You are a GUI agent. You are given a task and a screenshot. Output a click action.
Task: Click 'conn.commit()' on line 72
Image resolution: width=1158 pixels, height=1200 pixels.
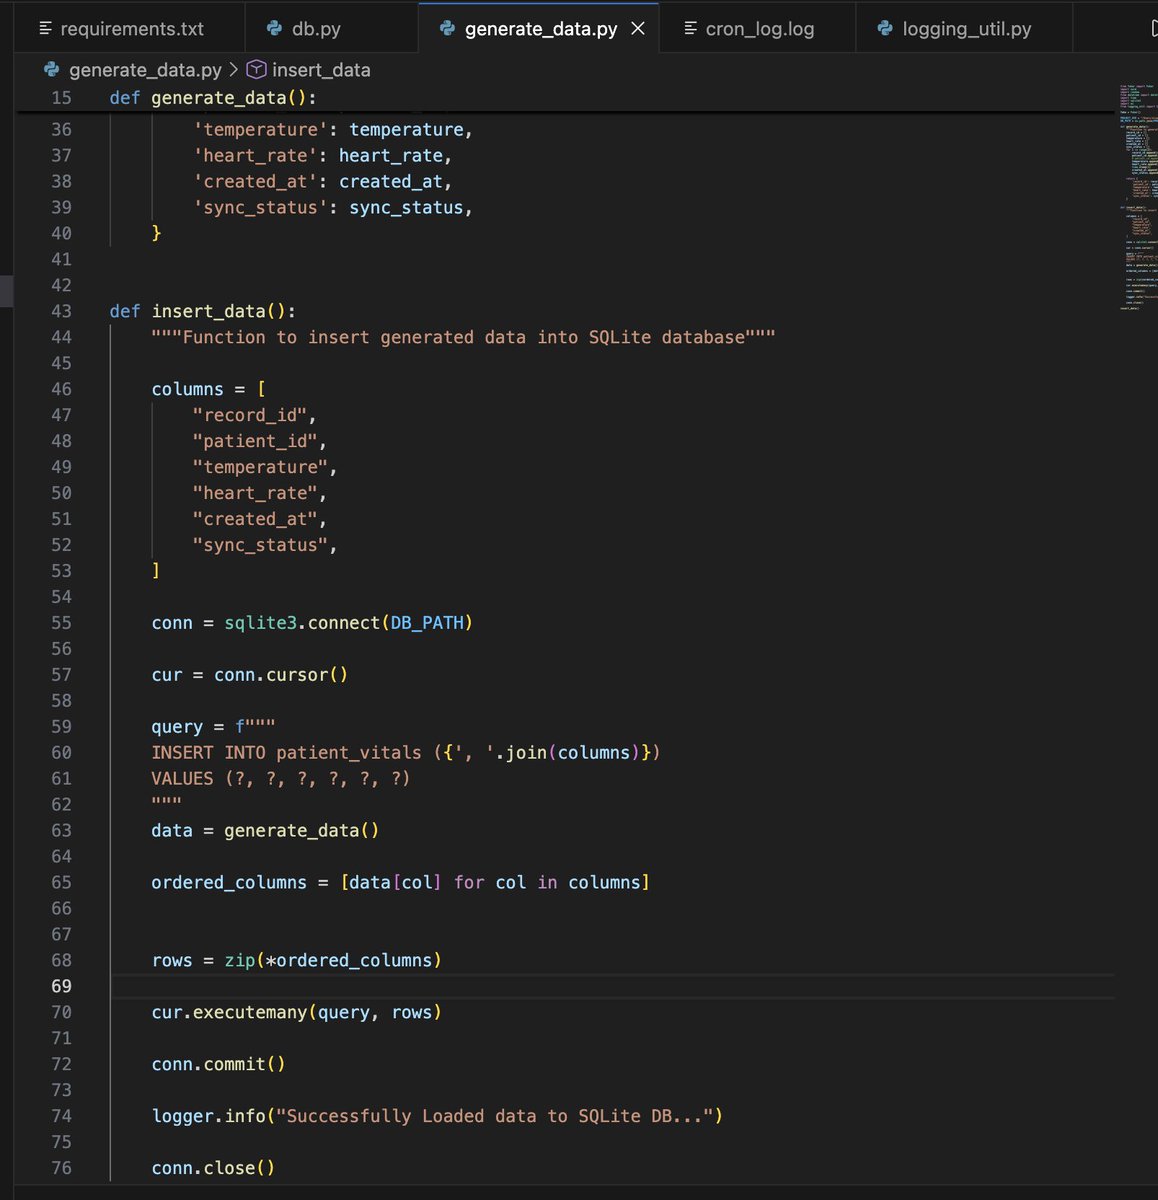(x=218, y=1065)
